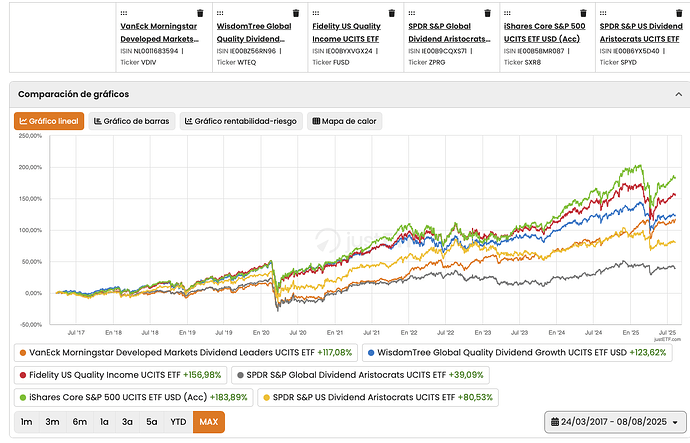Click drag handle of SPDR US Dividend column

pyautogui.click(x=603, y=13)
